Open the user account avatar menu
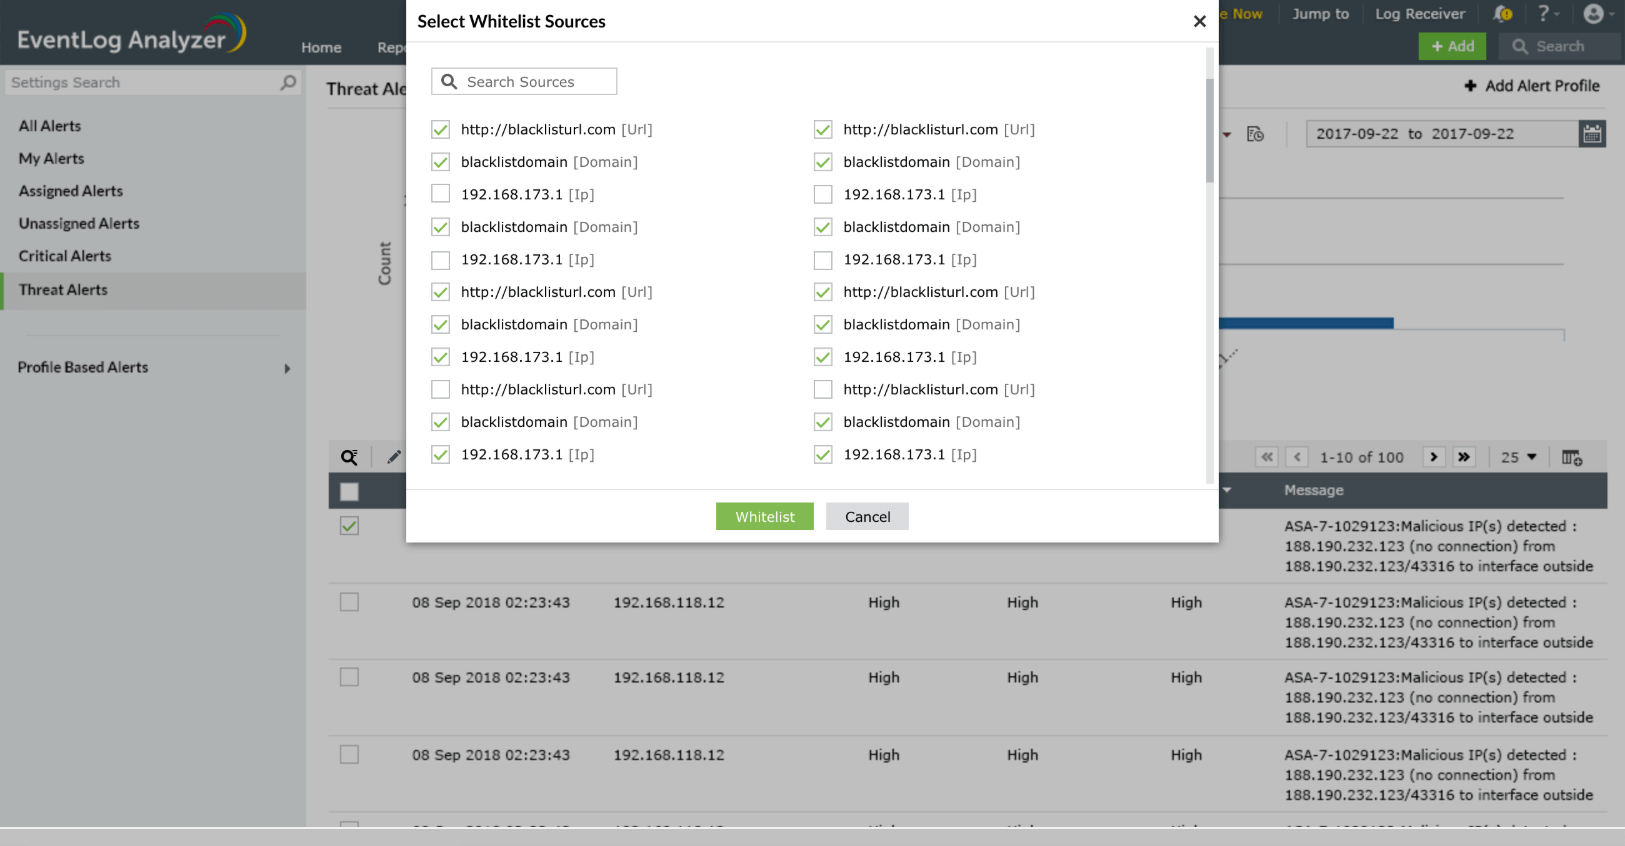Screen dimensions: 1625x846 [x=1598, y=13]
